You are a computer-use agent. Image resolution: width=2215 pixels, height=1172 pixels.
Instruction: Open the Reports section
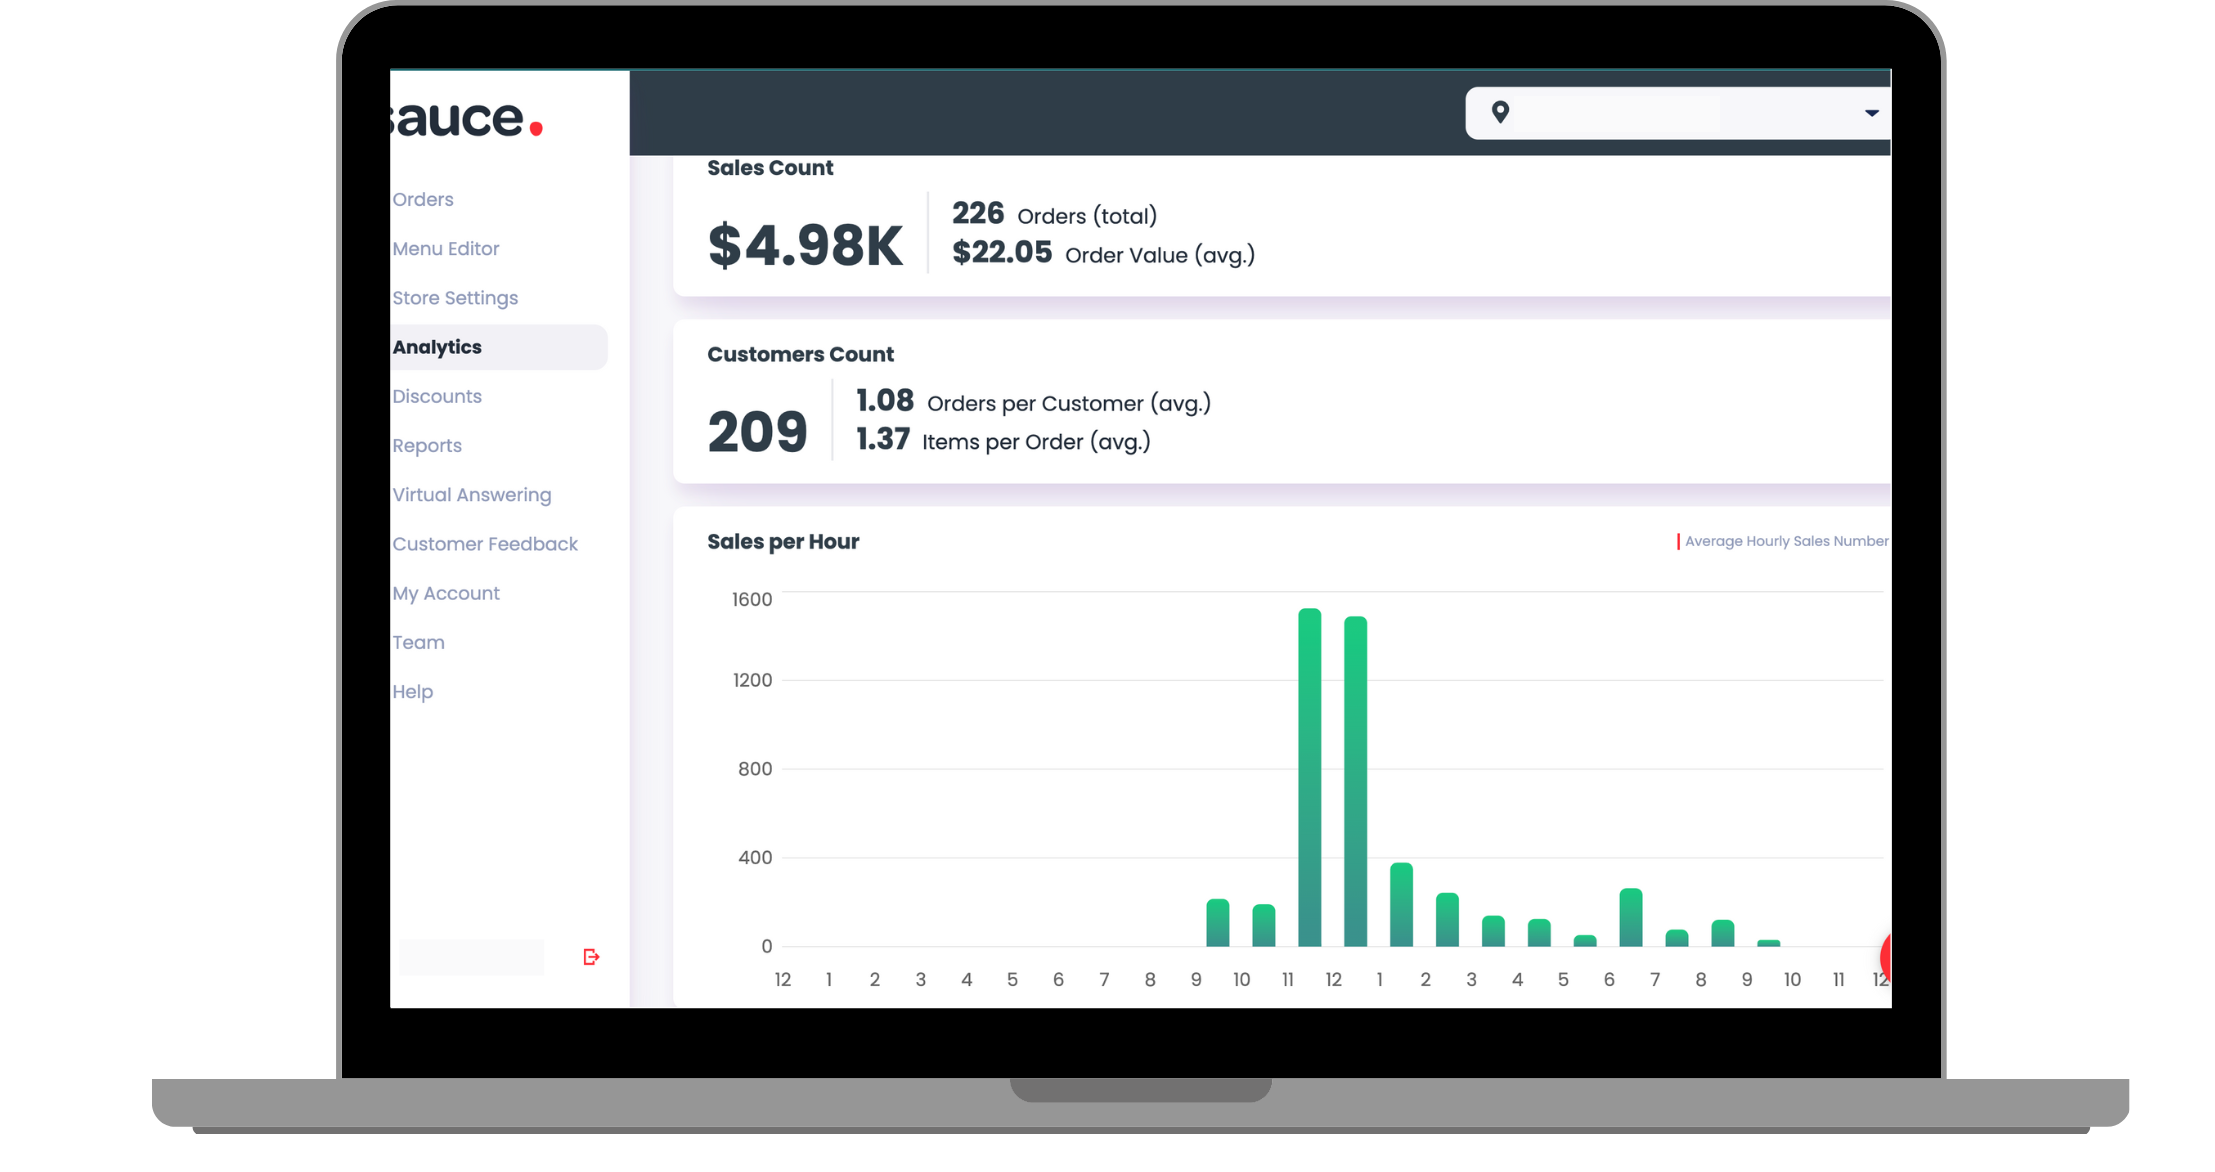pos(427,445)
